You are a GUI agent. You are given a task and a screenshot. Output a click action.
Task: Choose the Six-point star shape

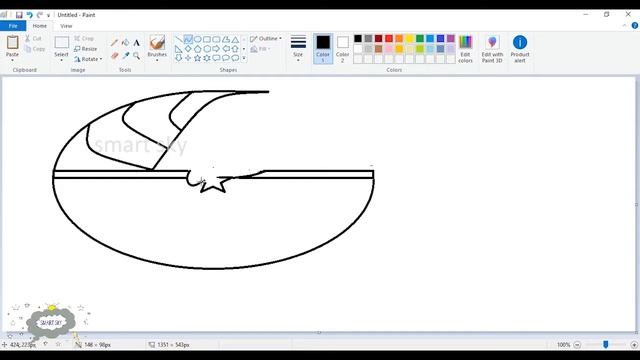tap(207, 58)
